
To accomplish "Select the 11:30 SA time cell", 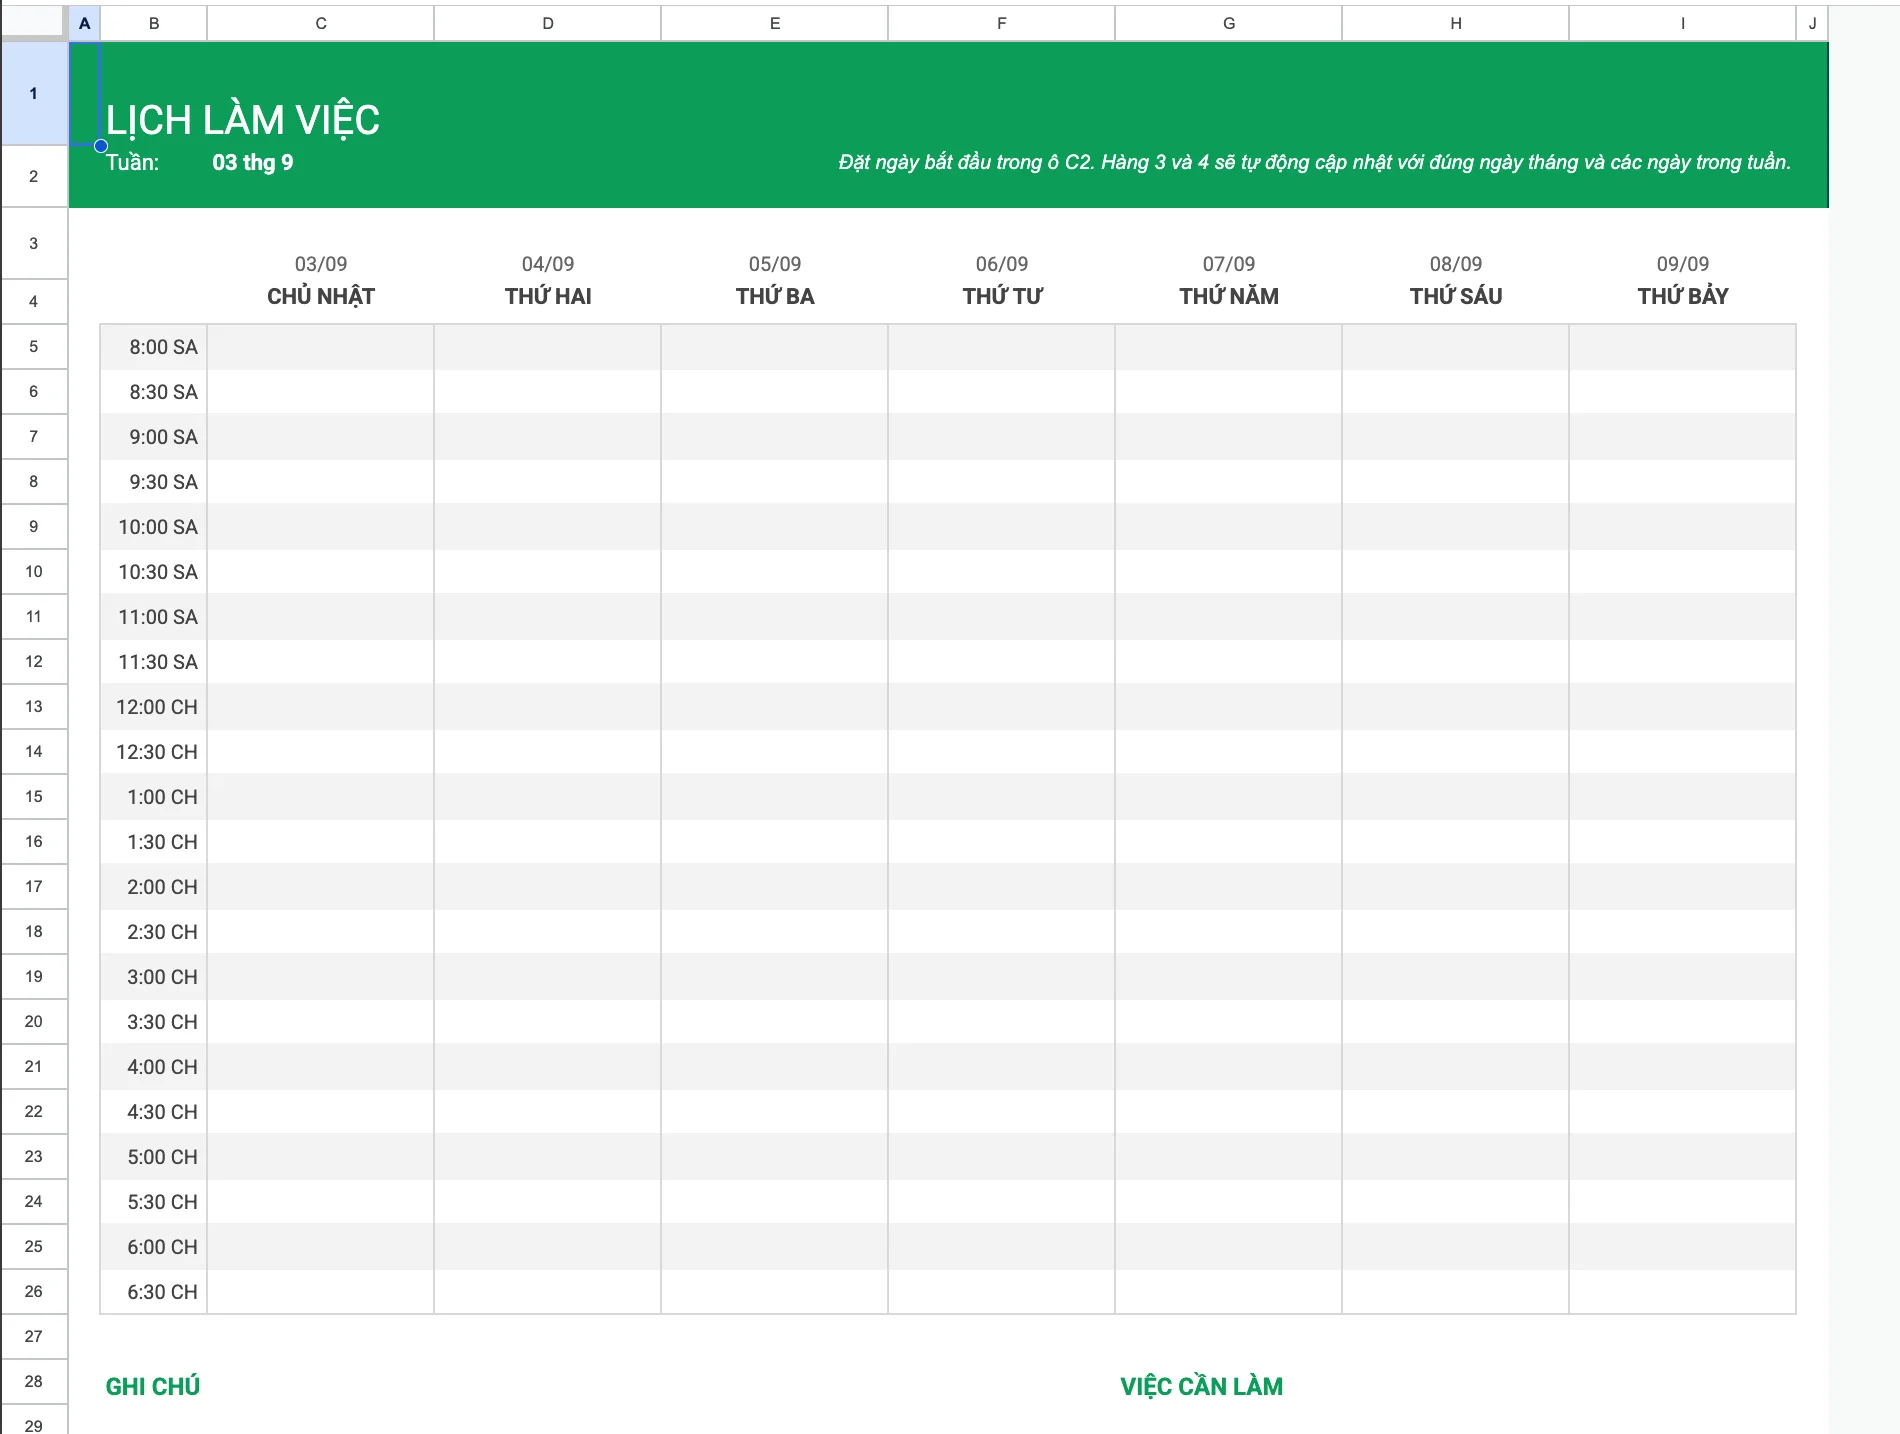I will click(154, 662).
